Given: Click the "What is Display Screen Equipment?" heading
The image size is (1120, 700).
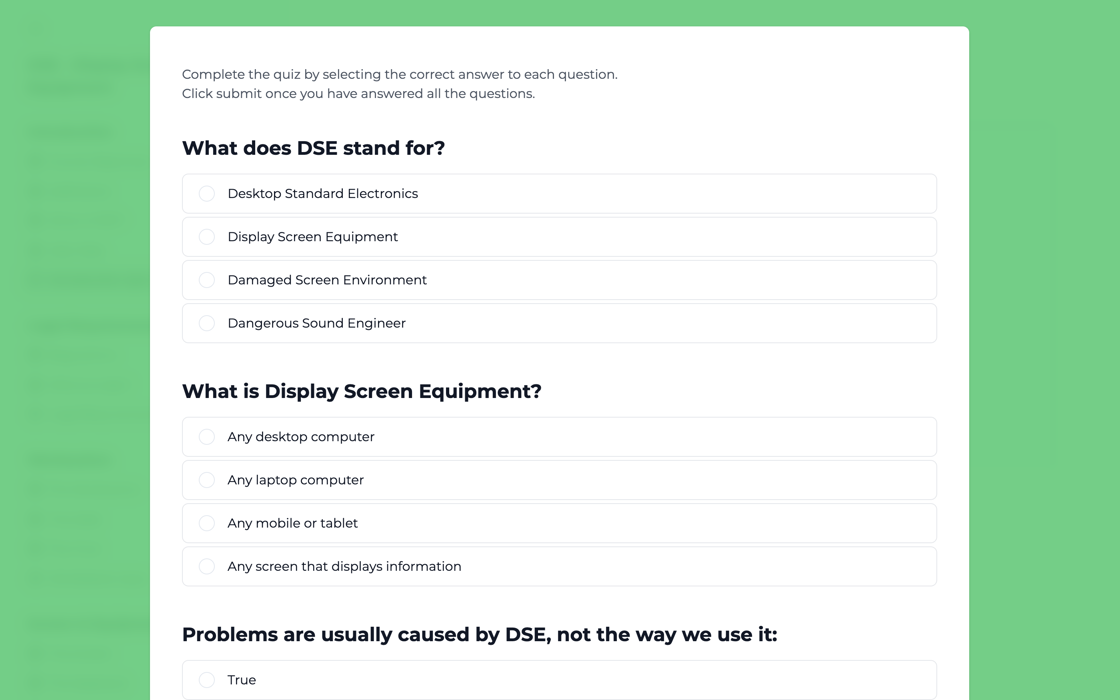Looking at the screenshot, I should (x=361, y=391).
